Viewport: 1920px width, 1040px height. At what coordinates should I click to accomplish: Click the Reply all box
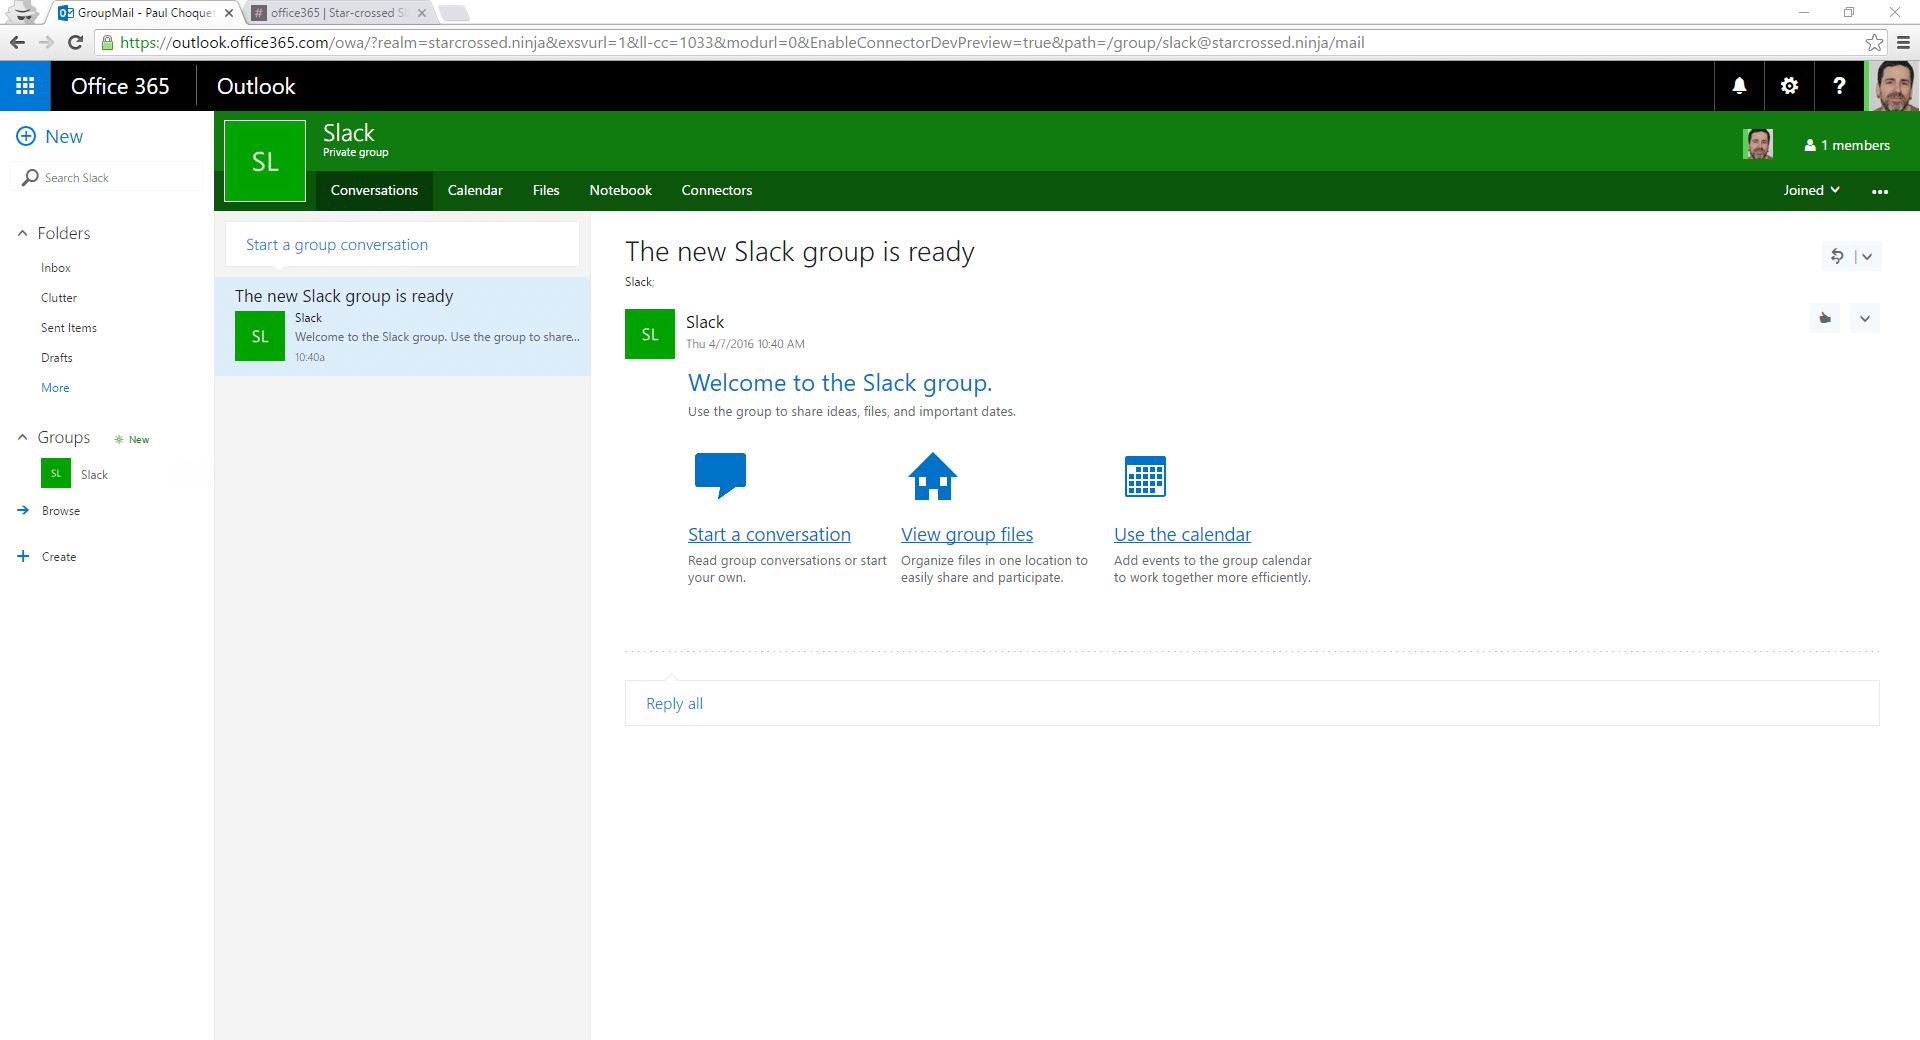click(1252, 703)
